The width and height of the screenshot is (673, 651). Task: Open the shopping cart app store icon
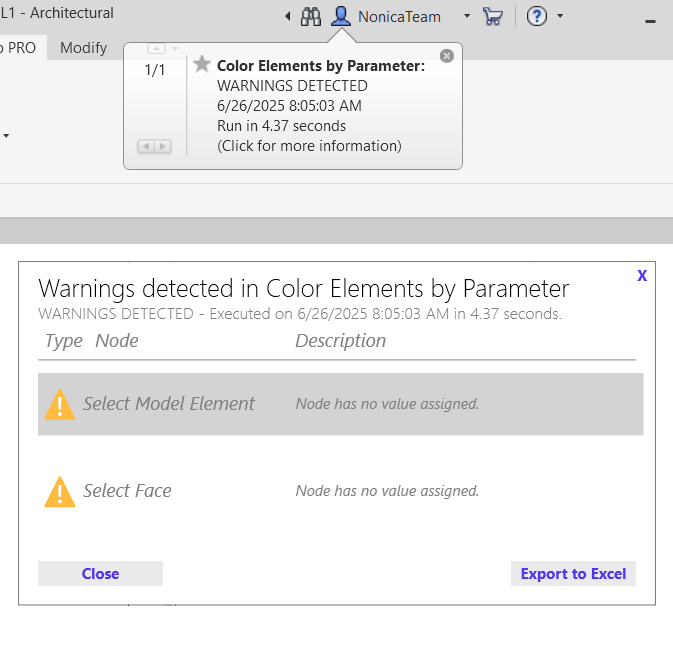(493, 16)
